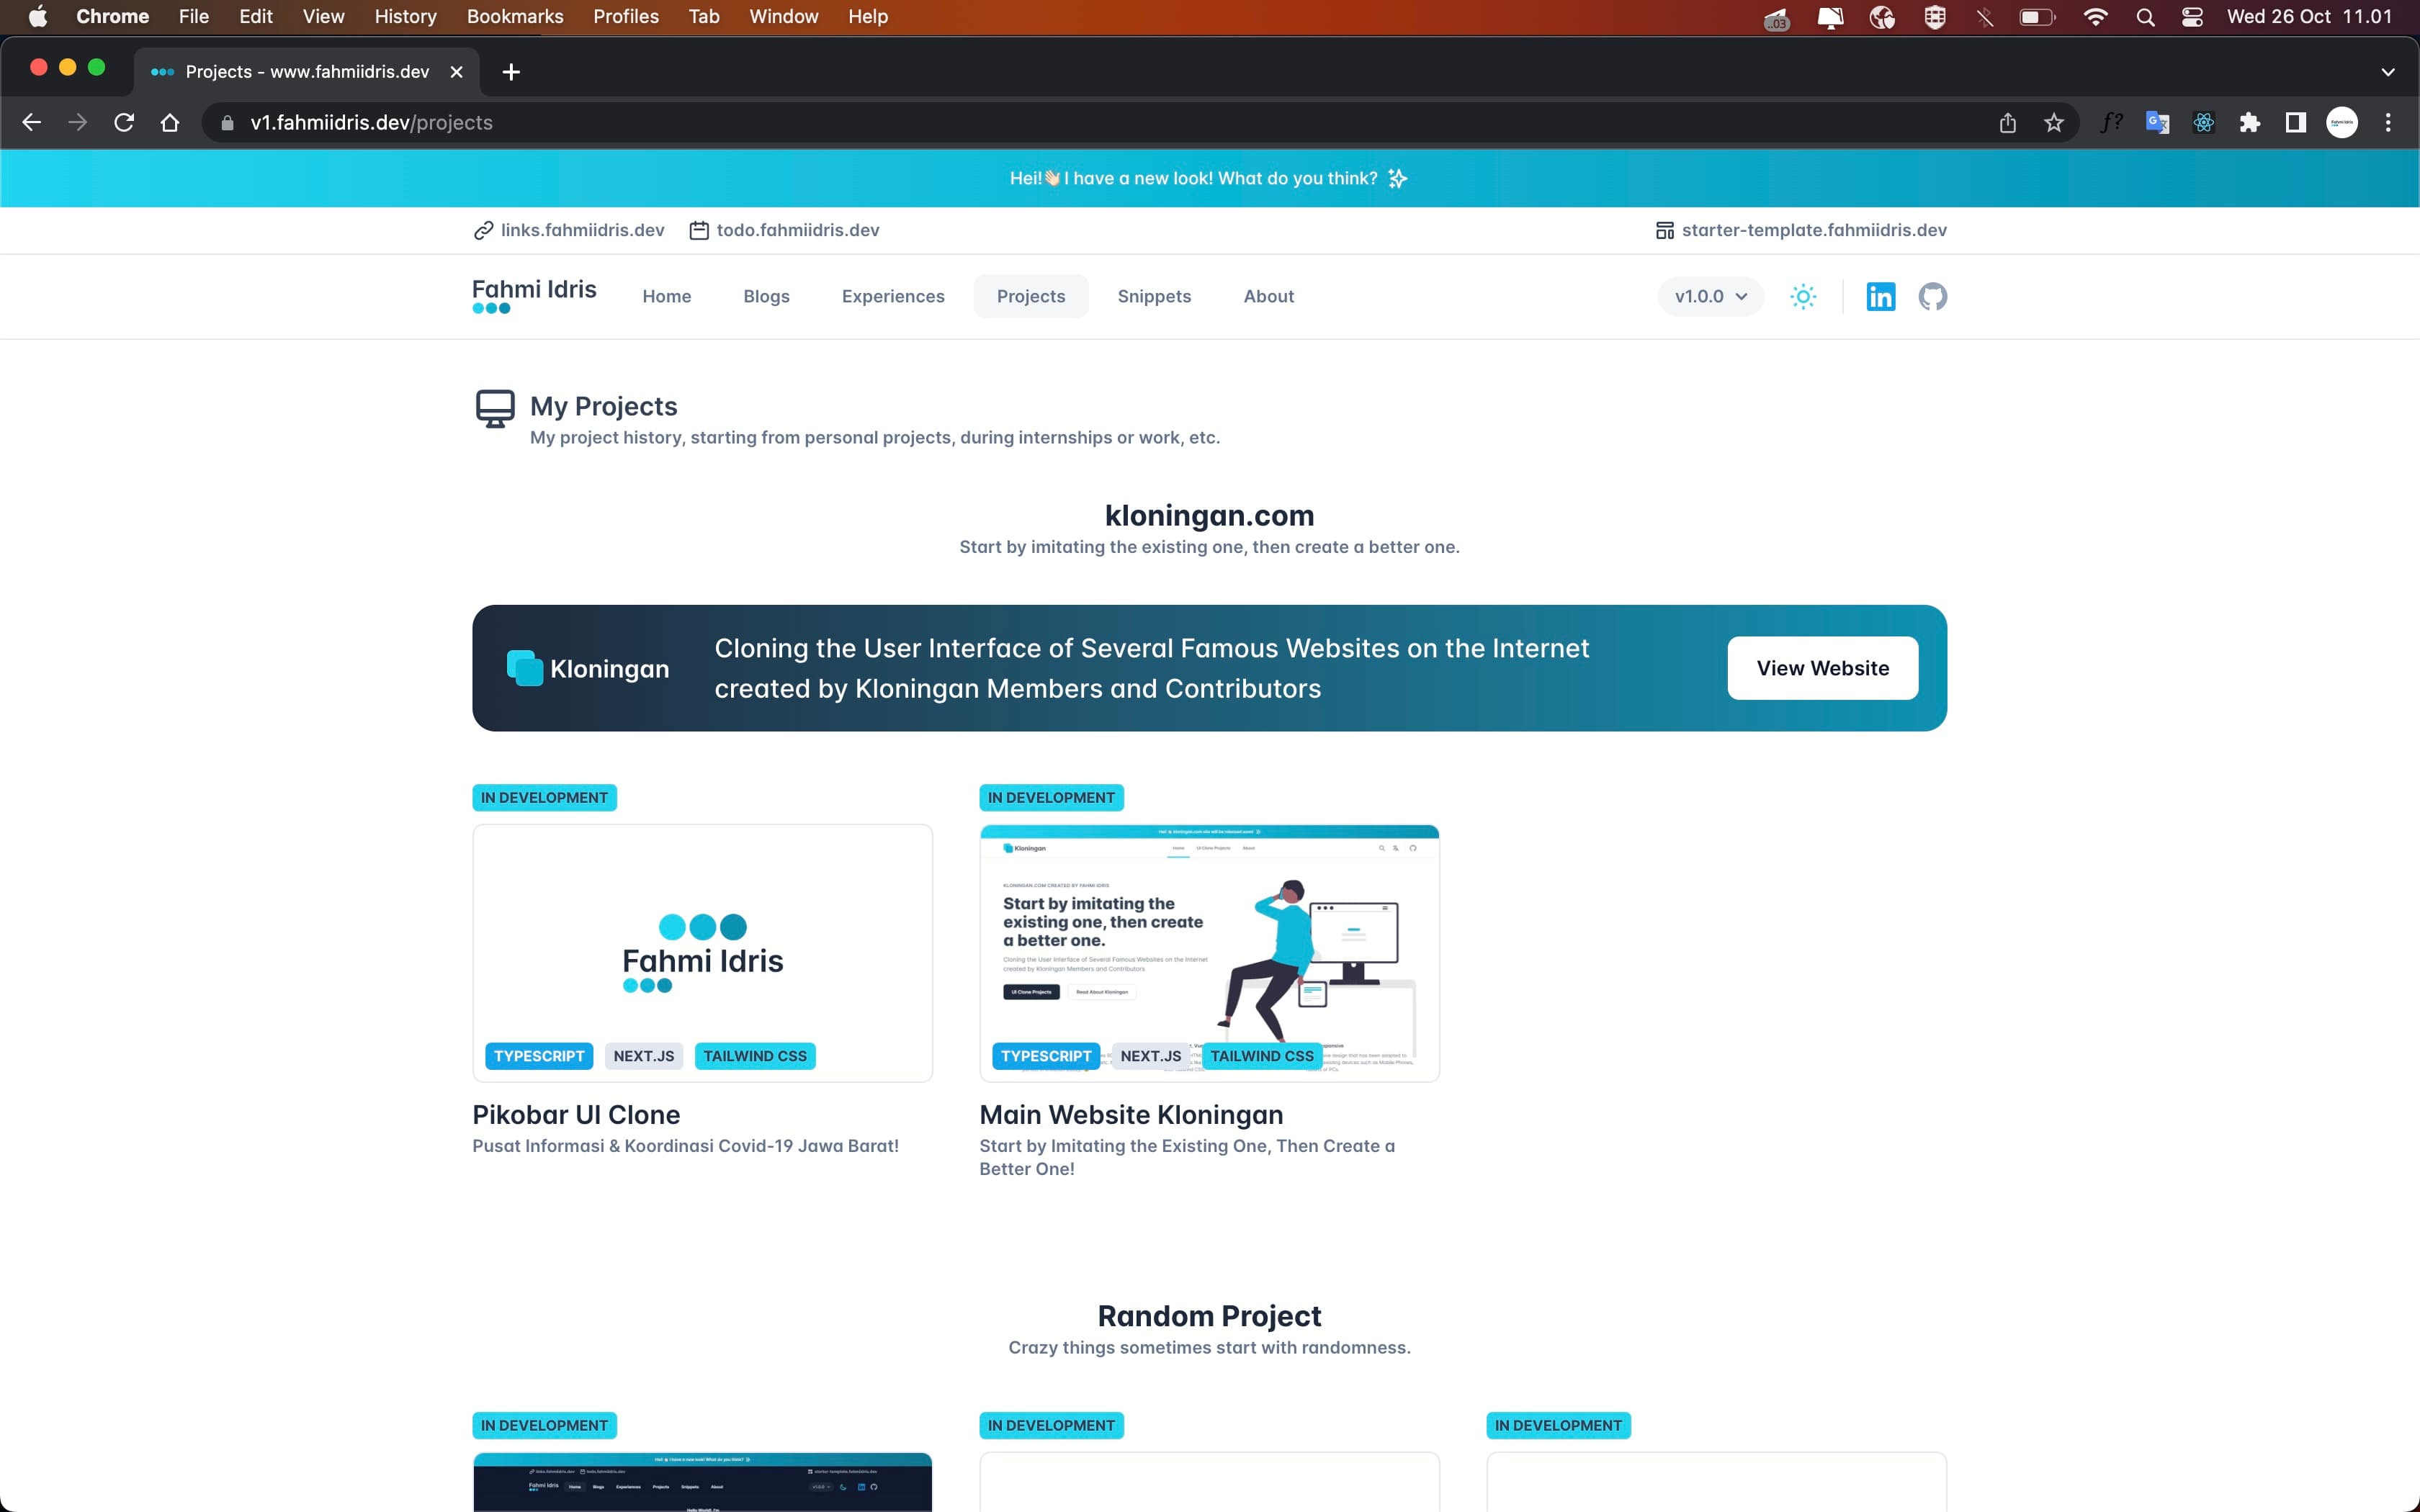The width and height of the screenshot is (2420, 1512).
Task: Expand the tab search chevron
Action: coord(2388,72)
